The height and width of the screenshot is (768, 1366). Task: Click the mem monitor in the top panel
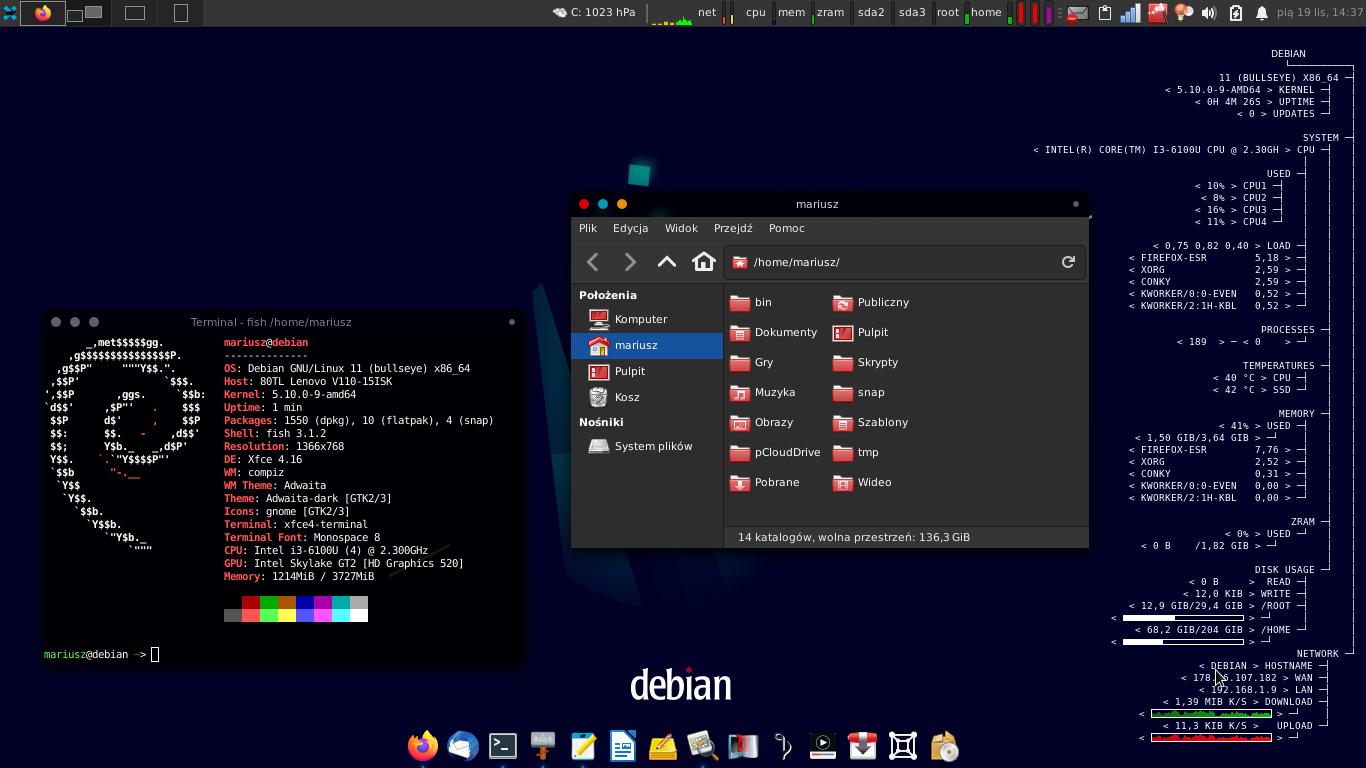point(791,13)
